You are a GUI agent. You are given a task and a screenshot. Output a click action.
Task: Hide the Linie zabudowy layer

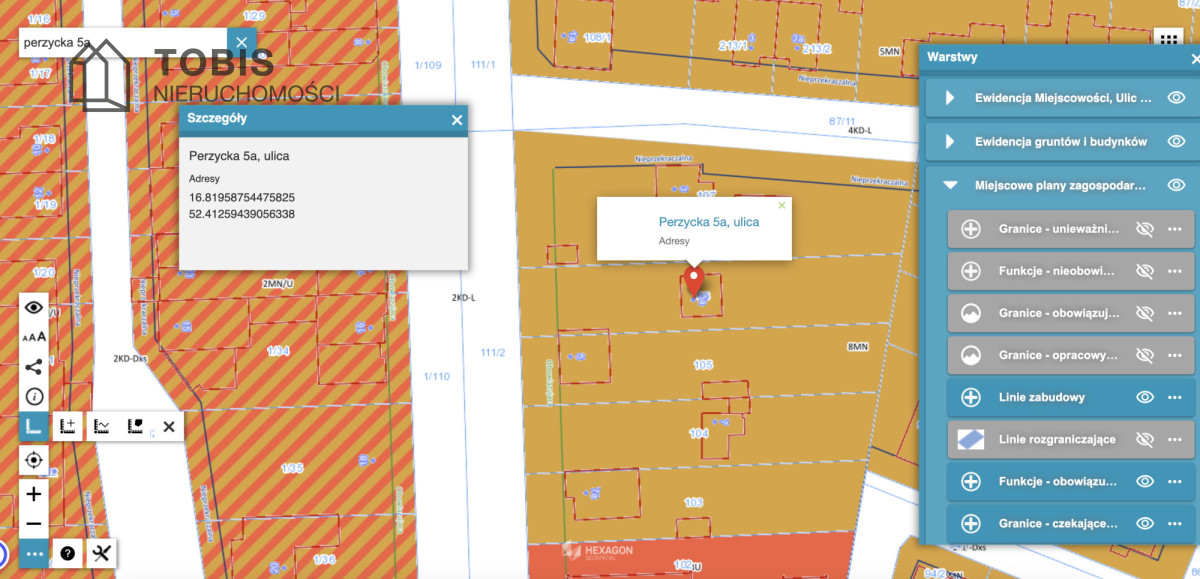1145,397
